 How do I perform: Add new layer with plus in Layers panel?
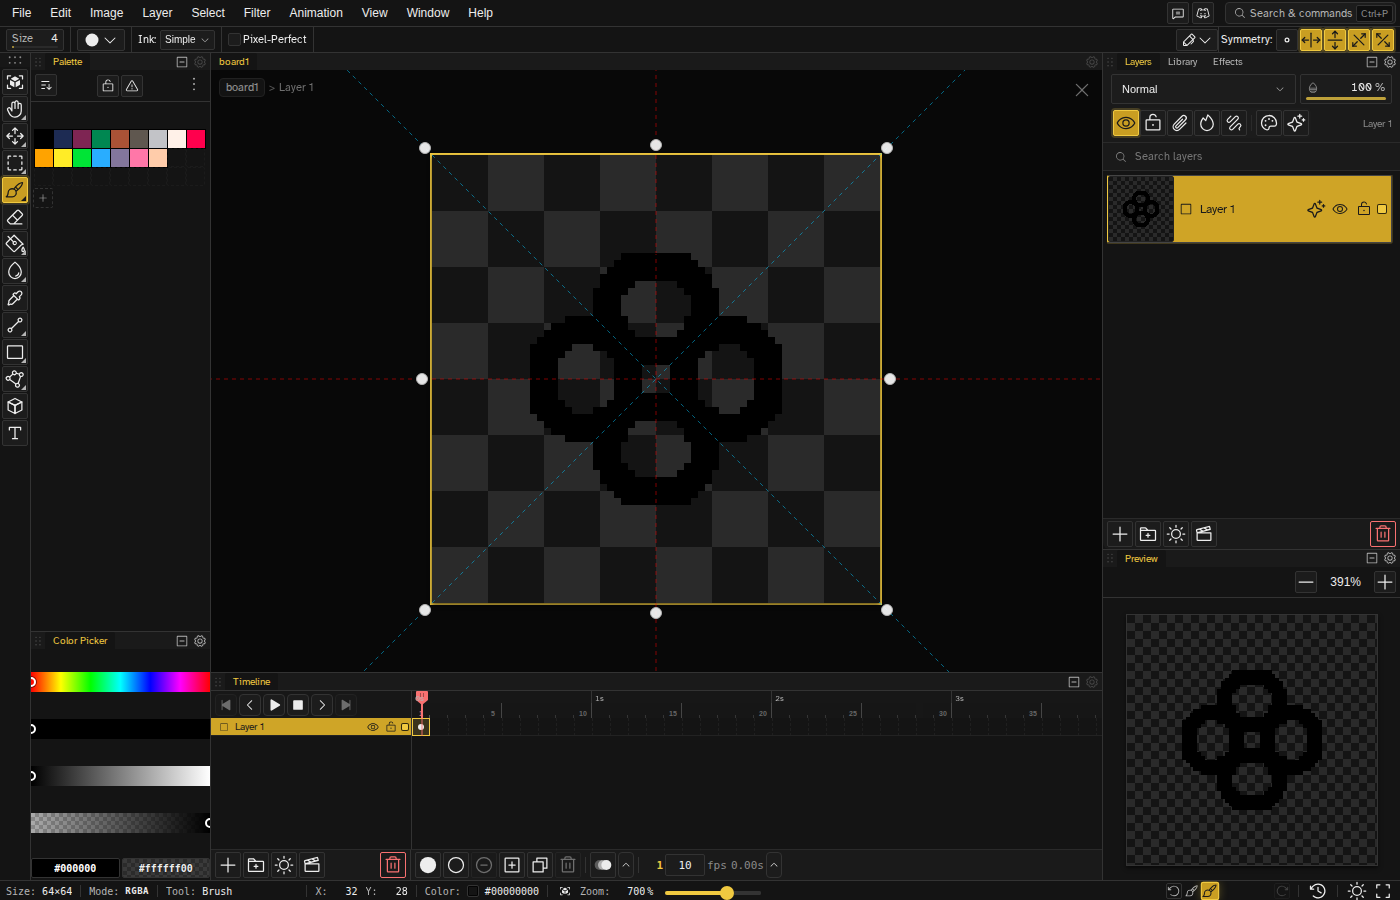click(1120, 534)
